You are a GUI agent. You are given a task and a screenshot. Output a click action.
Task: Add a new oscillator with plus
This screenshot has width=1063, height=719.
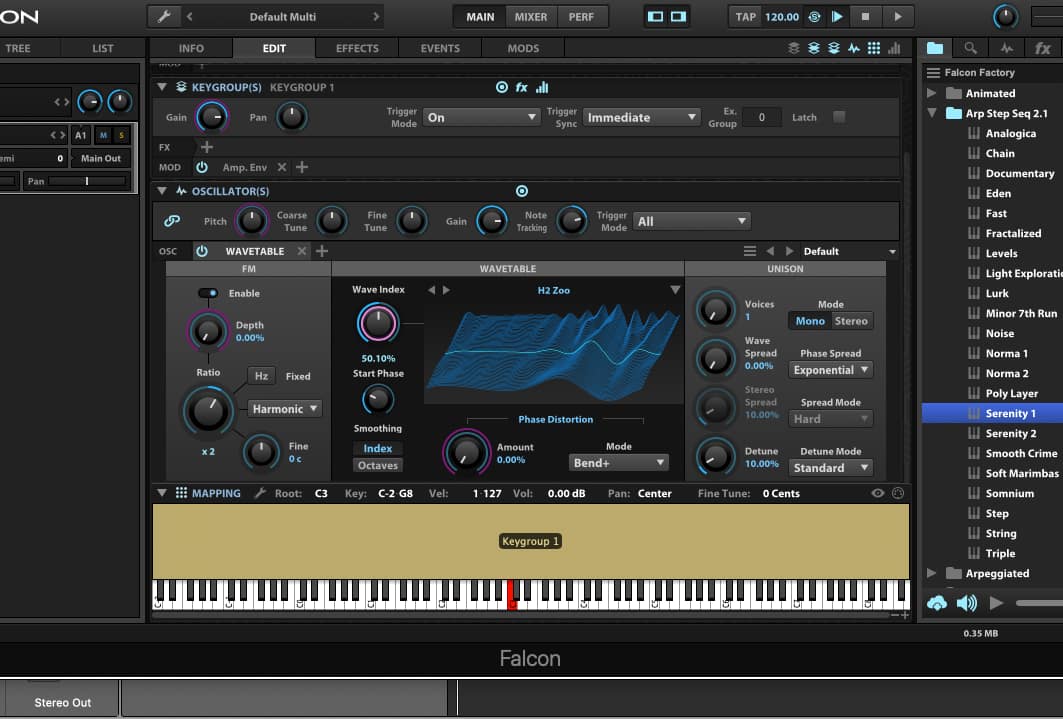pos(322,251)
